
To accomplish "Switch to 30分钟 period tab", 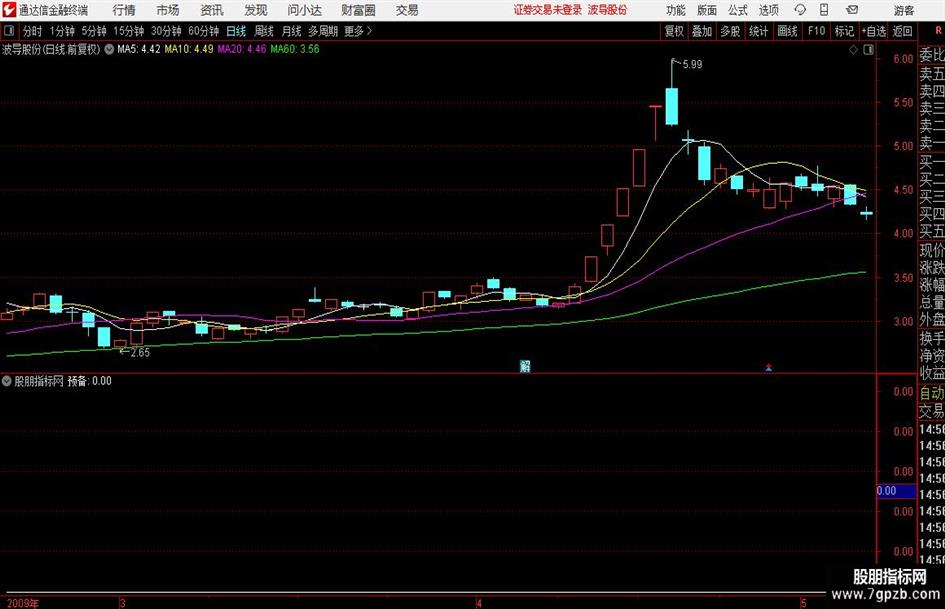I will tap(166, 31).
